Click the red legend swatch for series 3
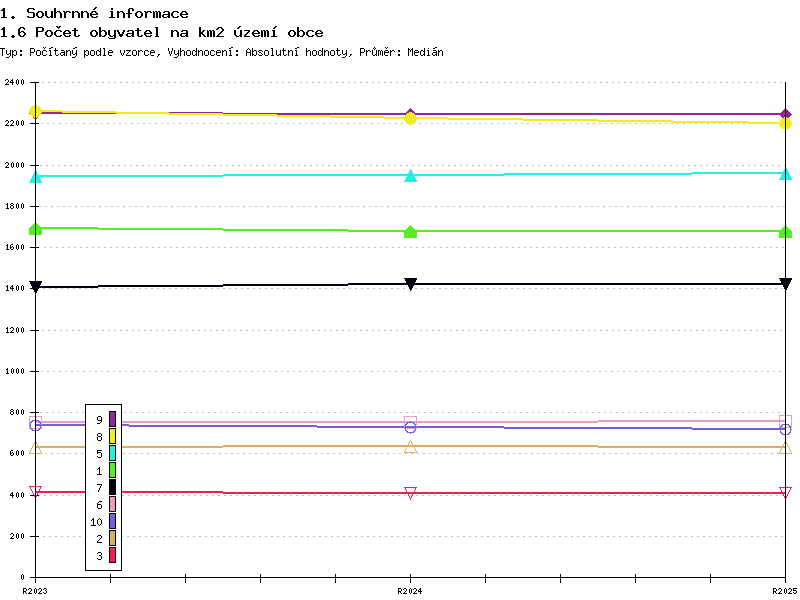Viewport: 800px width, 600px height. (x=112, y=555)
